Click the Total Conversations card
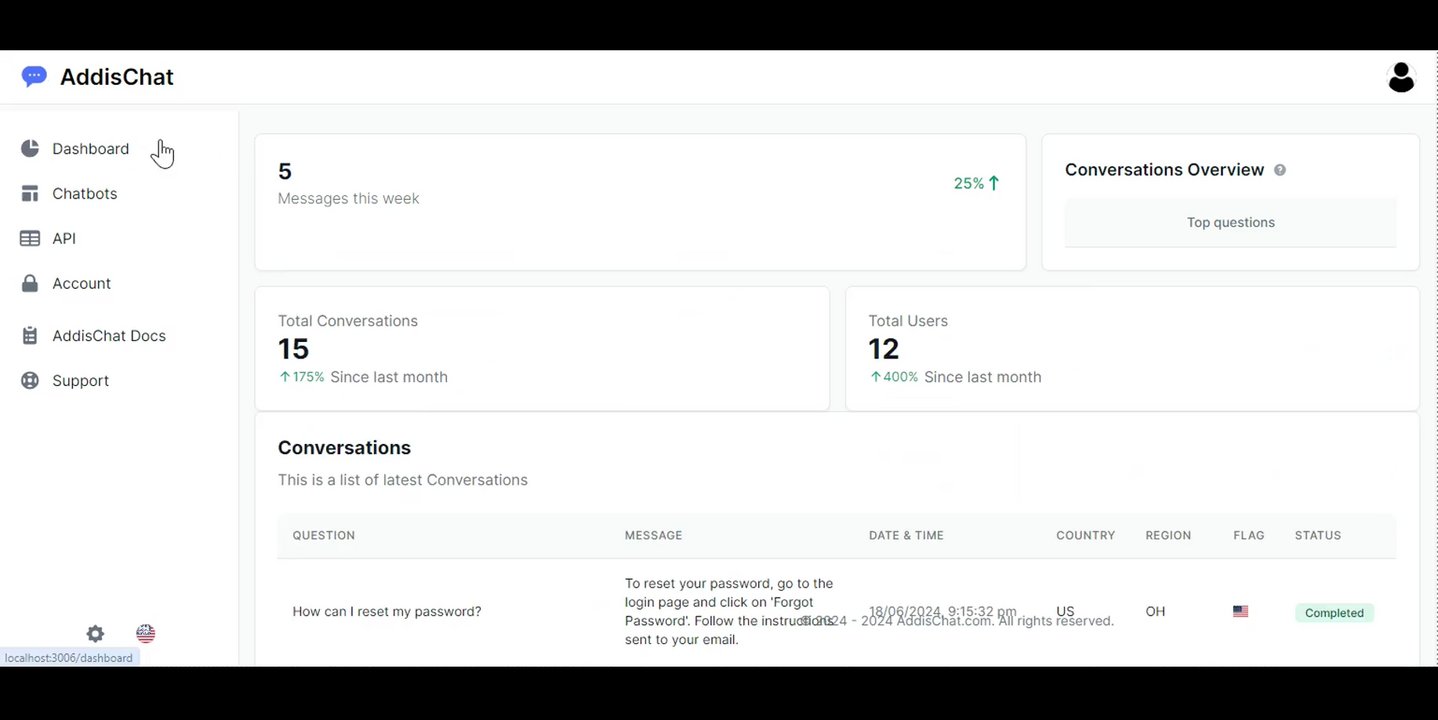This screenshot has width=1438, height=720. pos(542,349)
